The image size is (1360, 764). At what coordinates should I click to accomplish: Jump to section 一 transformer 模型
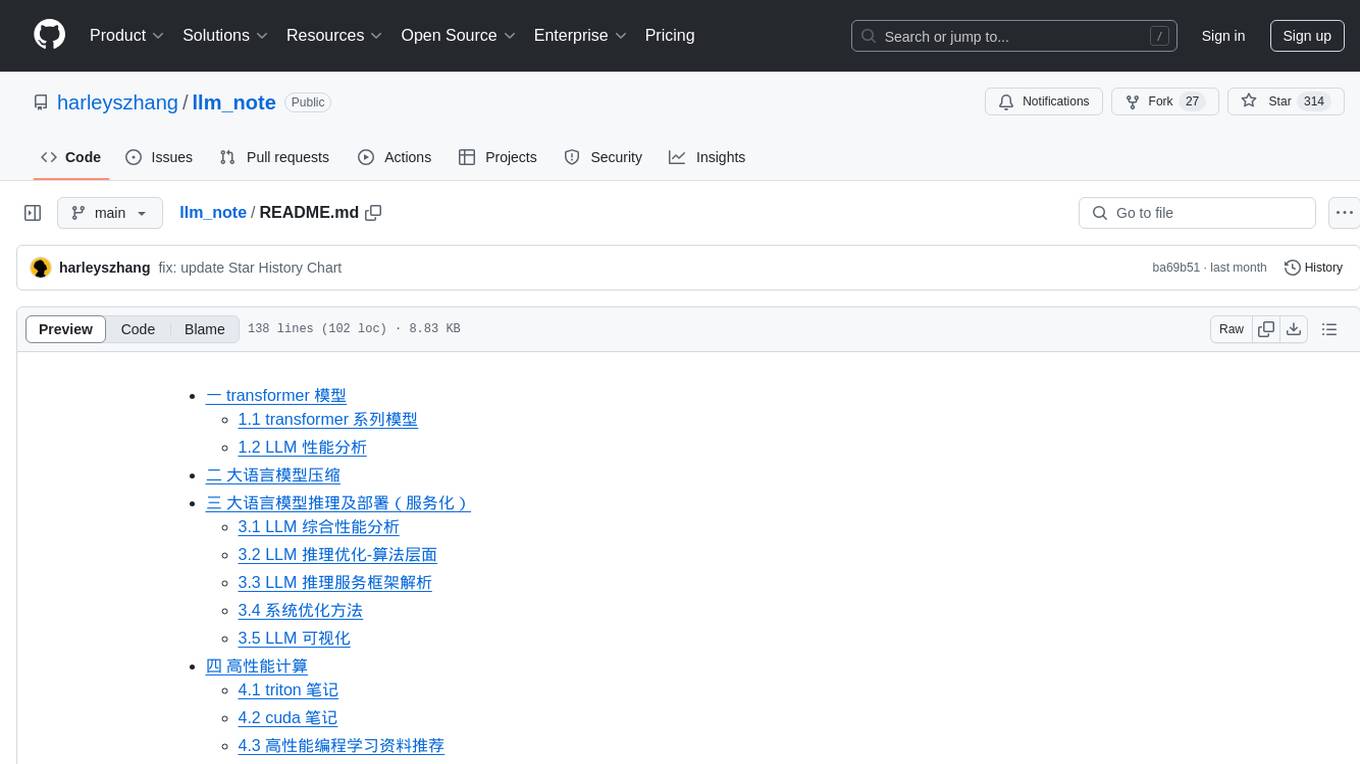tap(276, 396)
